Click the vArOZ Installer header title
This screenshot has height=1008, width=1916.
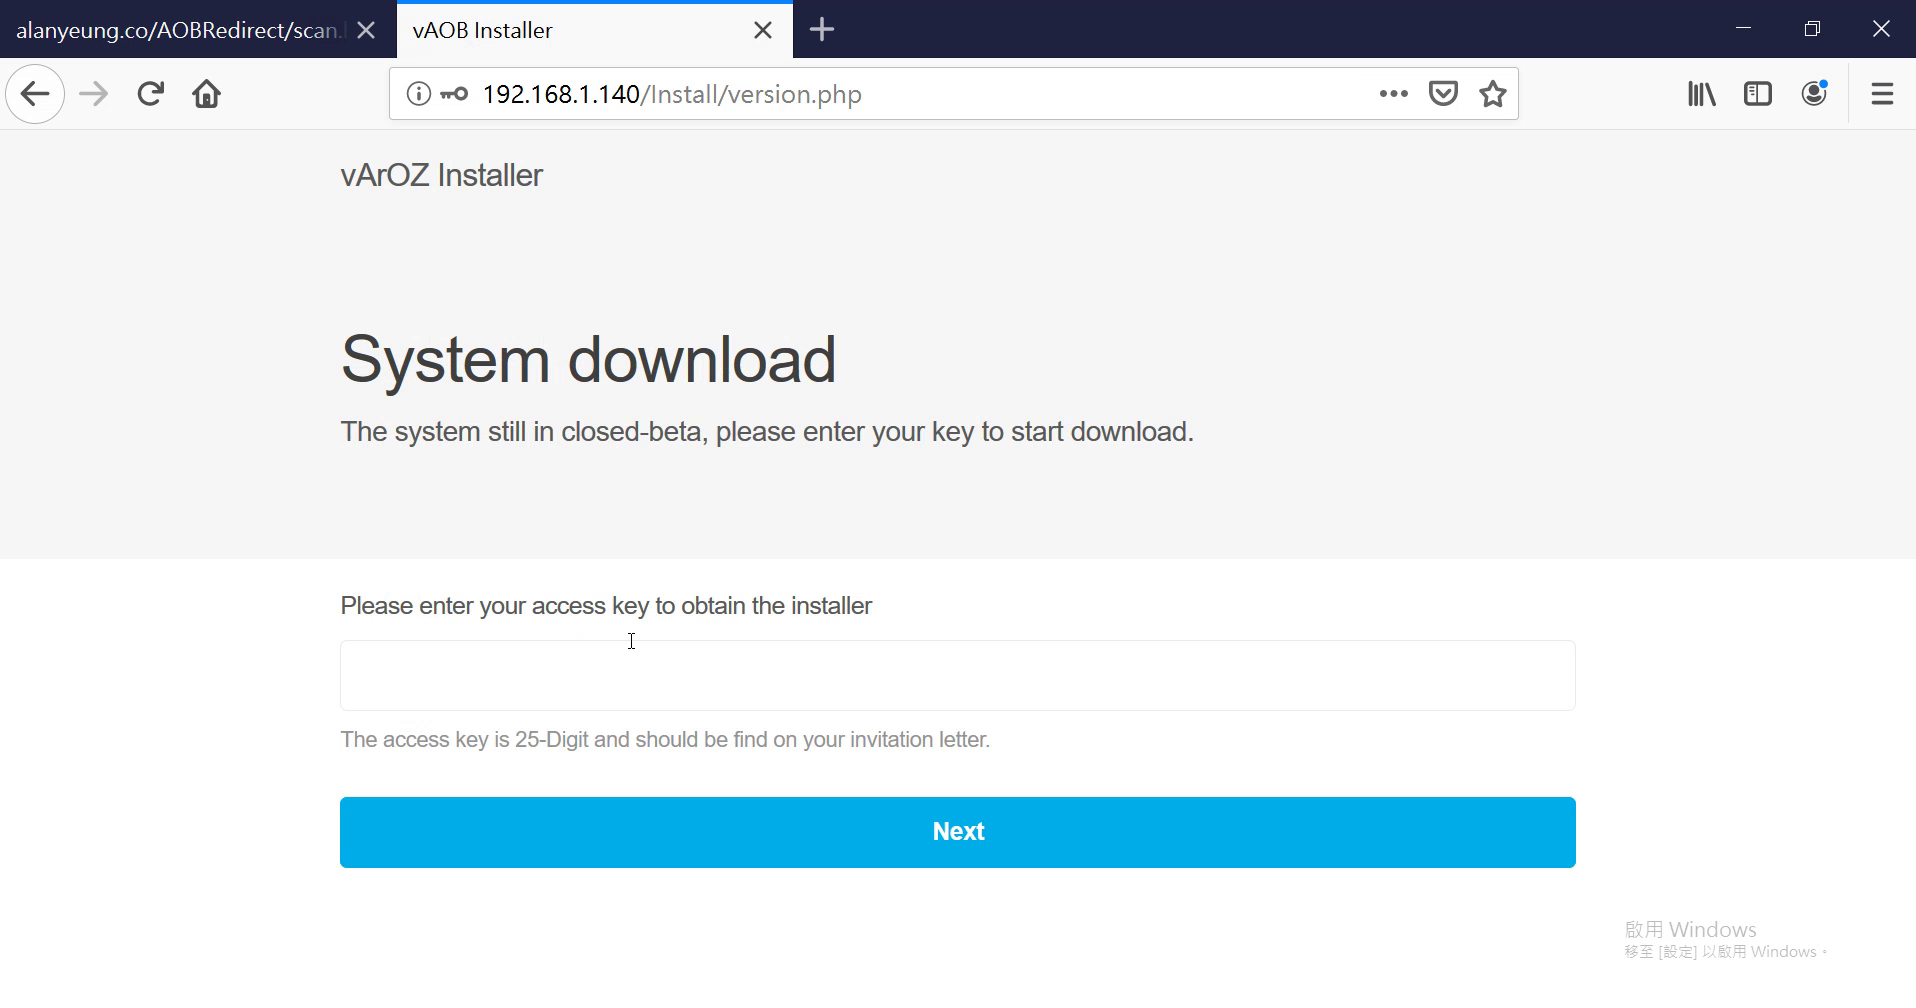tap(441, 175)
